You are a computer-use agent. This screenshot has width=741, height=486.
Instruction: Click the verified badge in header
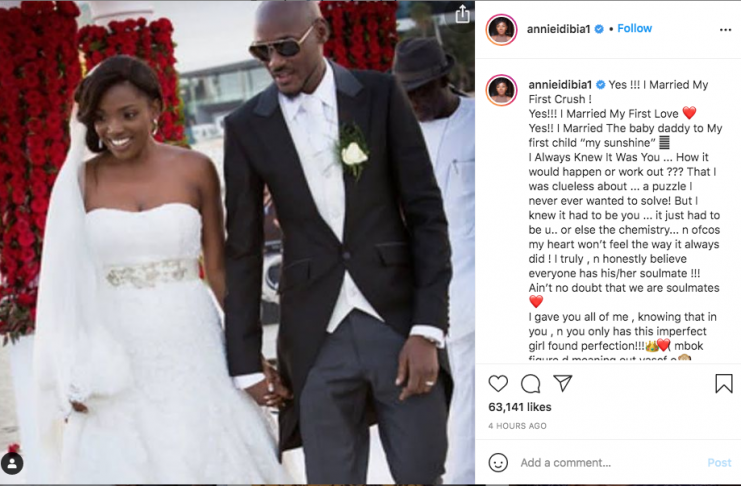coord(599,29)
